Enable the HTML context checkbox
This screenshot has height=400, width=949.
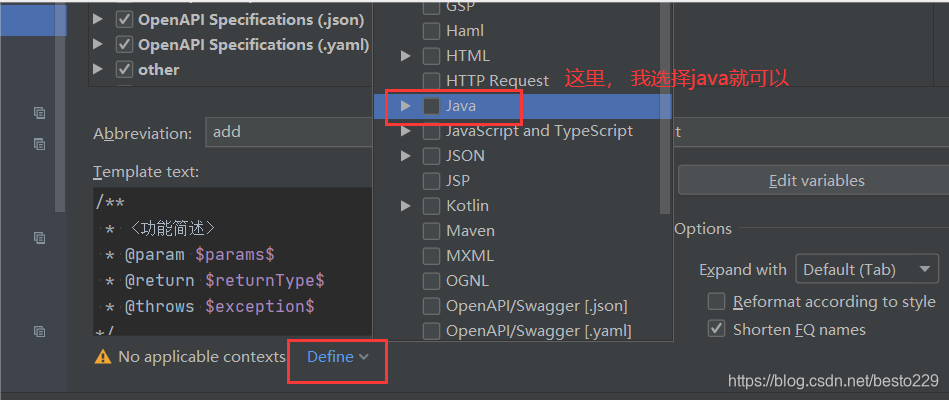431,56
